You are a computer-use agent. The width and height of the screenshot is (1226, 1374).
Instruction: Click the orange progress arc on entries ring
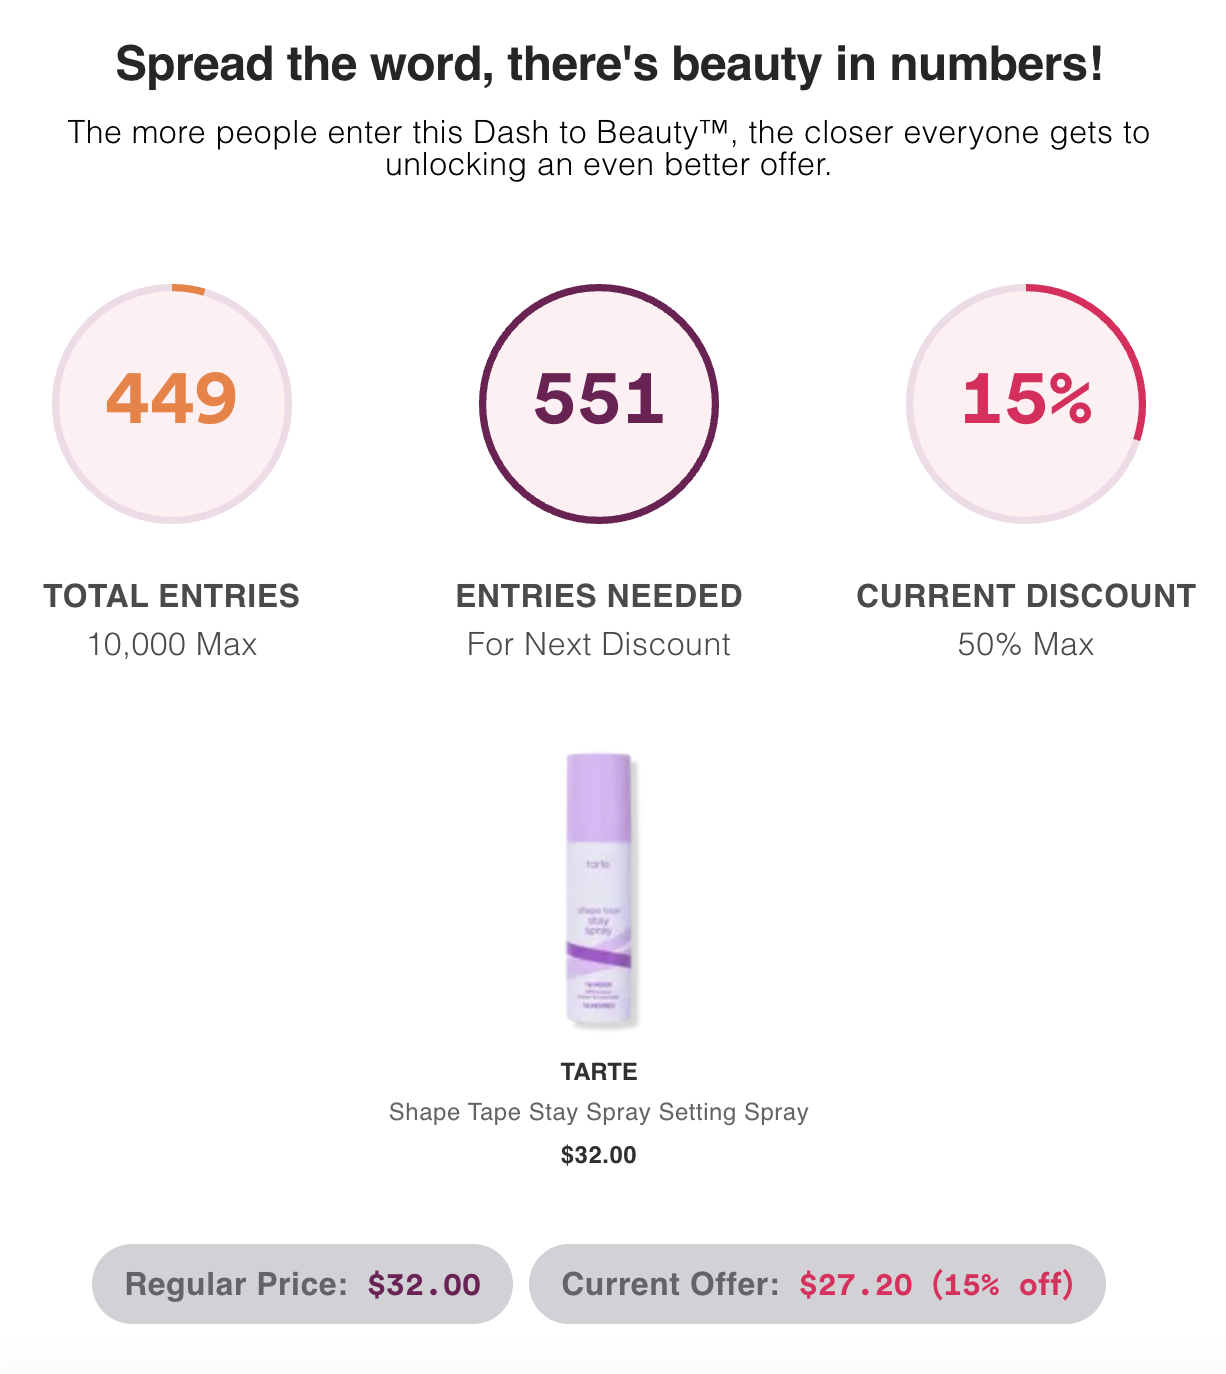[x=189, y=289]
